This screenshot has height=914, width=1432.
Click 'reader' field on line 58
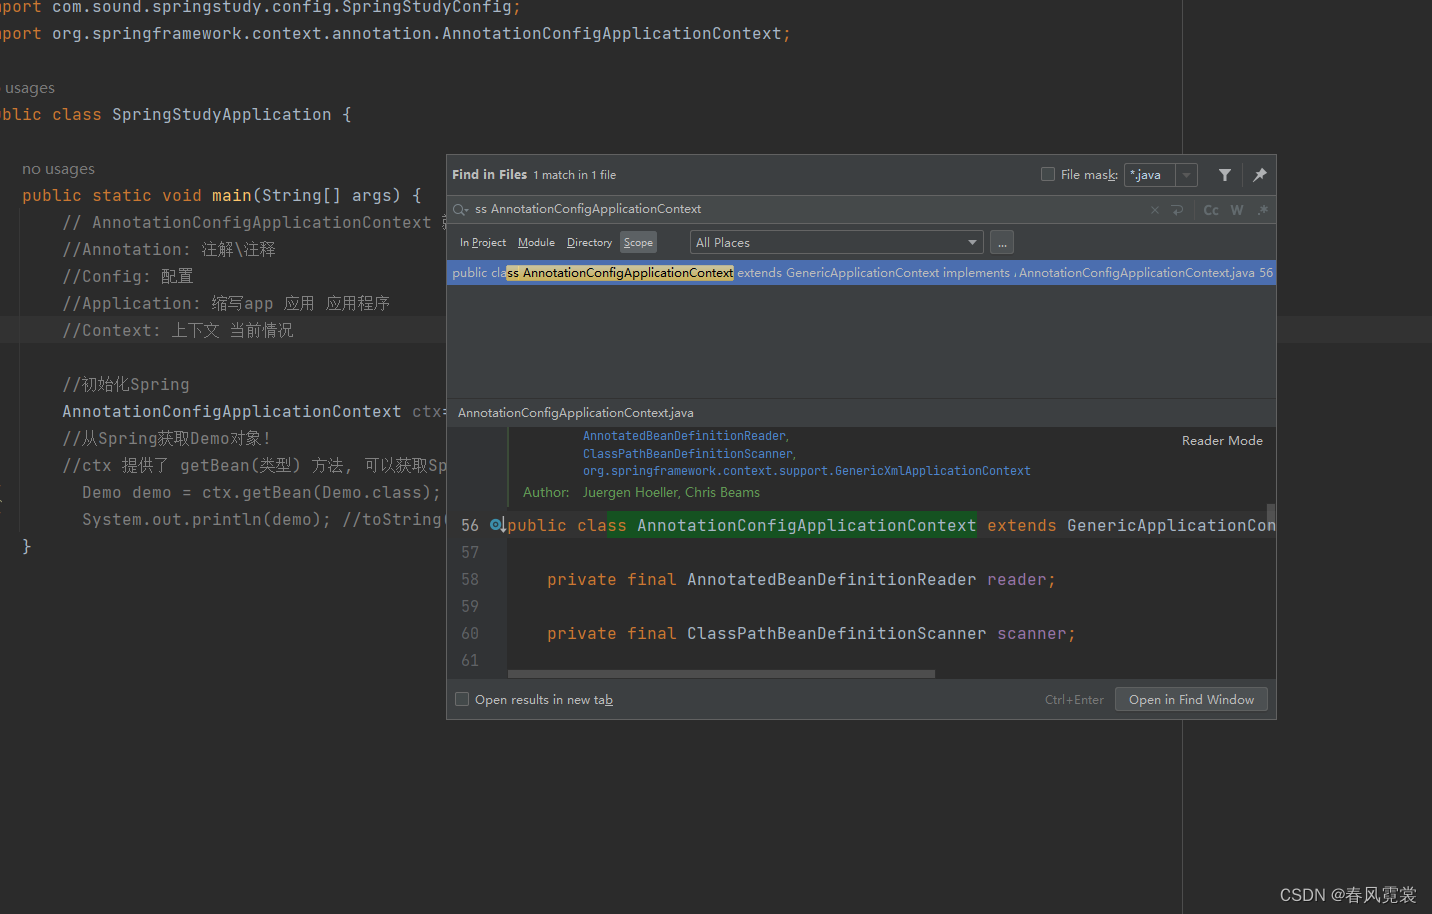[1016, 580]
